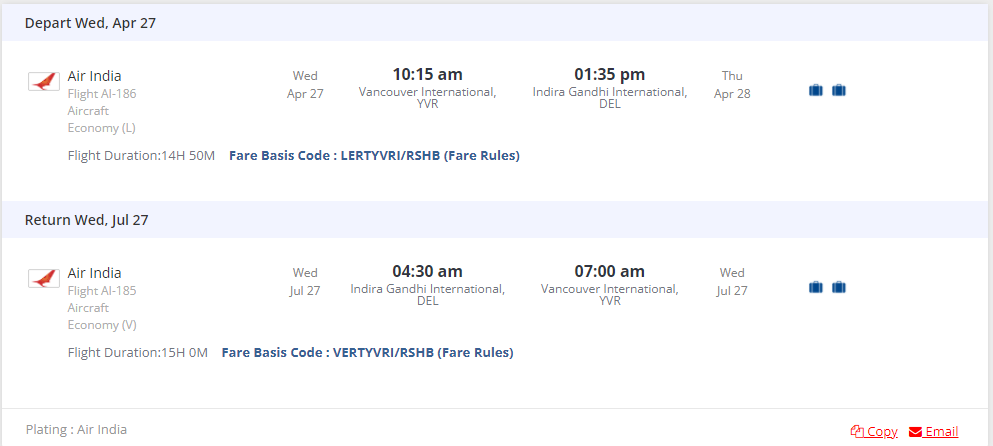Screen dimensions: 993x446
Task: Click second baggage icon on return flight
Action: coord(839,287)
